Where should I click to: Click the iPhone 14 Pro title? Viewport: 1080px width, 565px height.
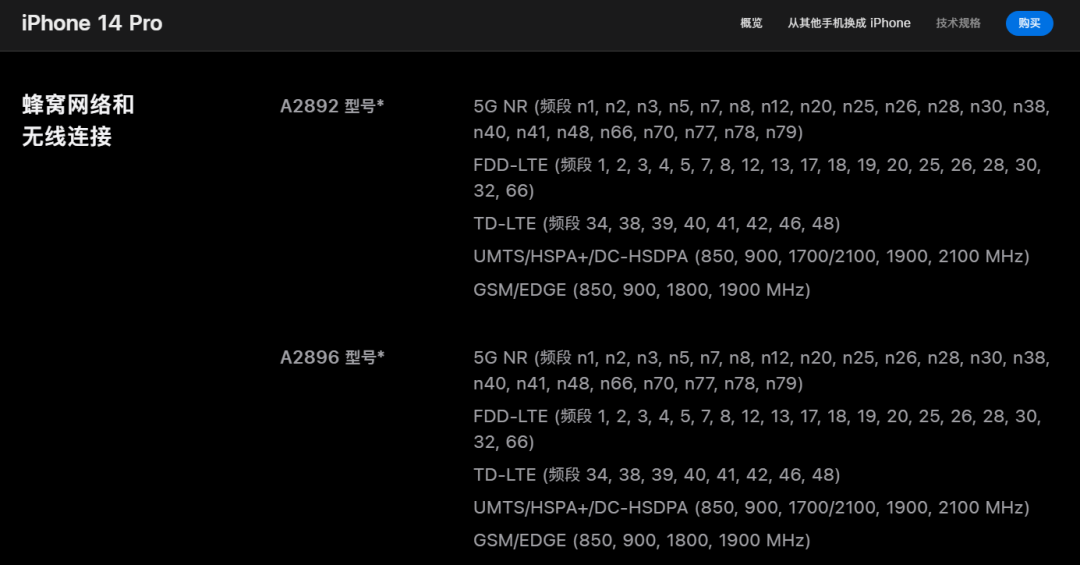pyautogui.click(x=92, y=23)
